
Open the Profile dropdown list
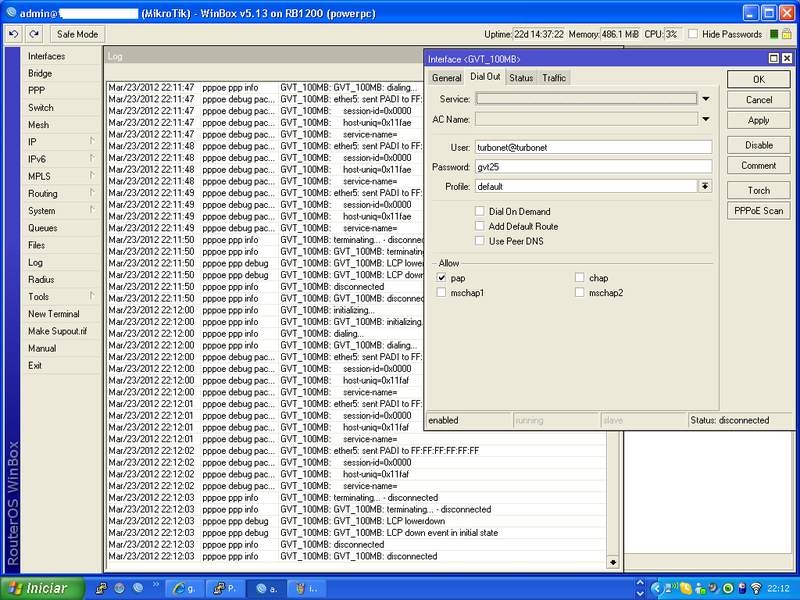coord(705,186)
